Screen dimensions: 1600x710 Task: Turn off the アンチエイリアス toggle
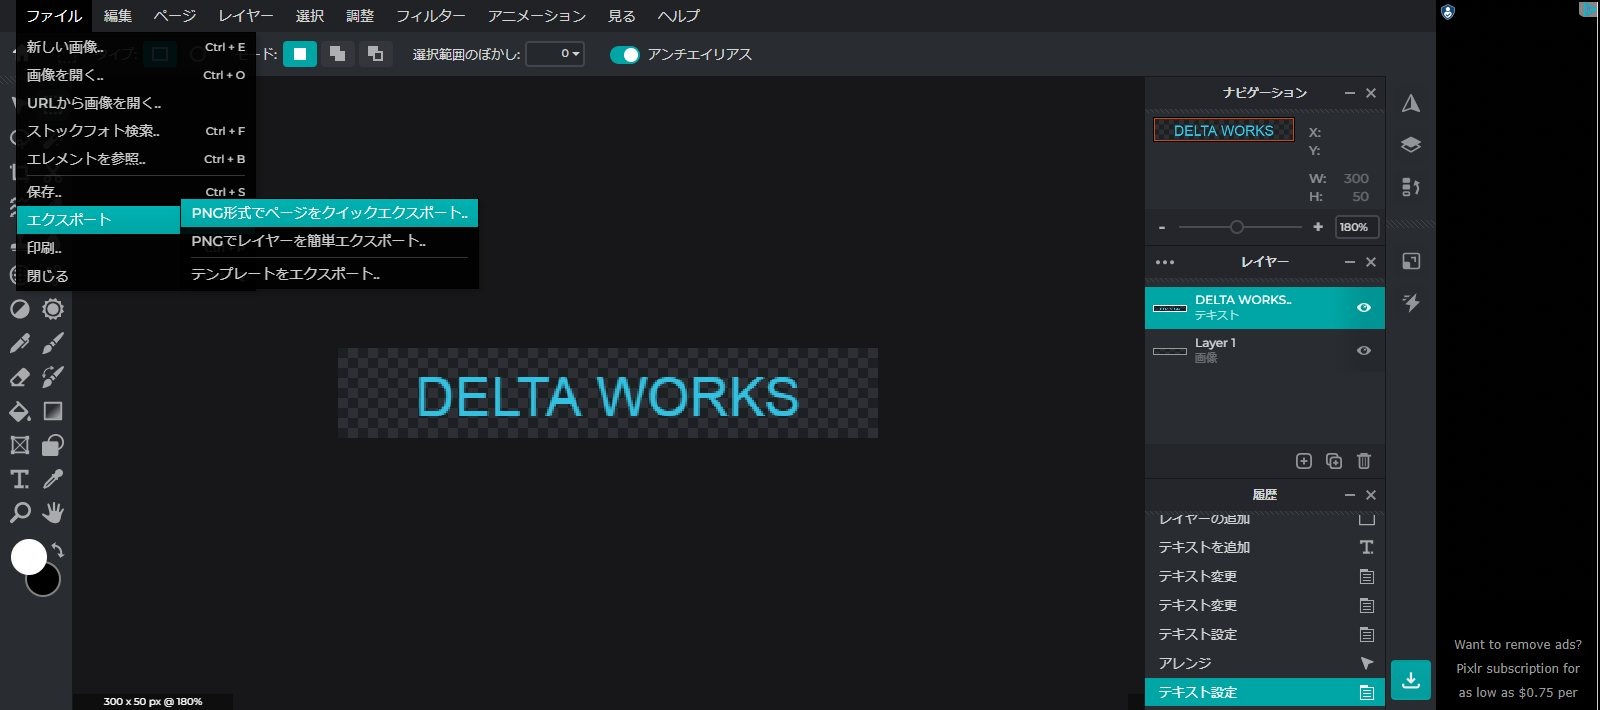624,55
